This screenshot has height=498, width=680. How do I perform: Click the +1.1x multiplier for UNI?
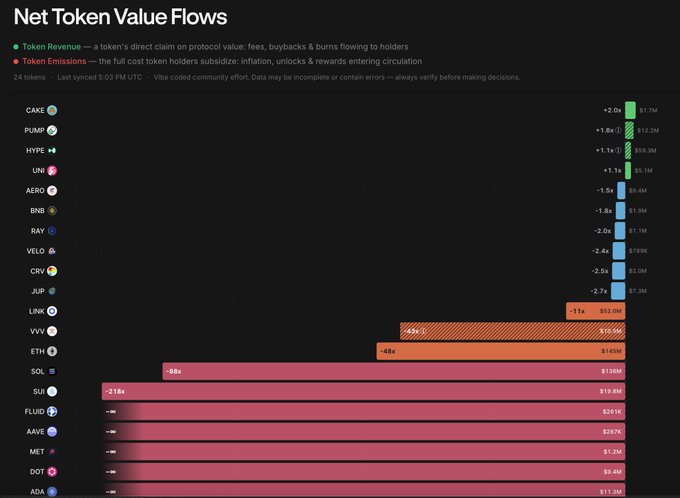612,170
